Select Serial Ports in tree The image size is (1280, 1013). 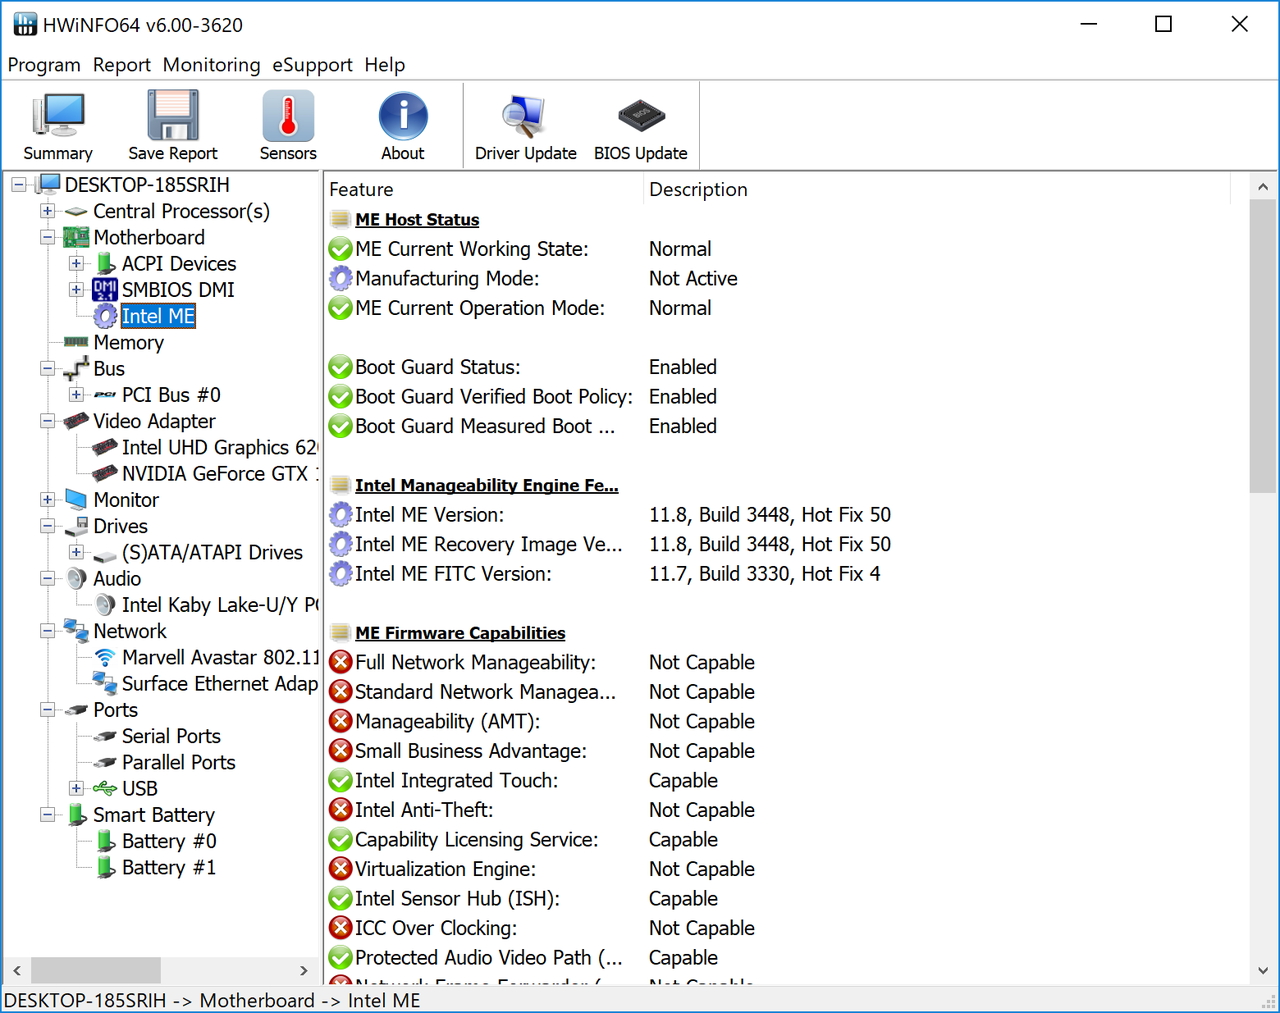pos(171,736)
